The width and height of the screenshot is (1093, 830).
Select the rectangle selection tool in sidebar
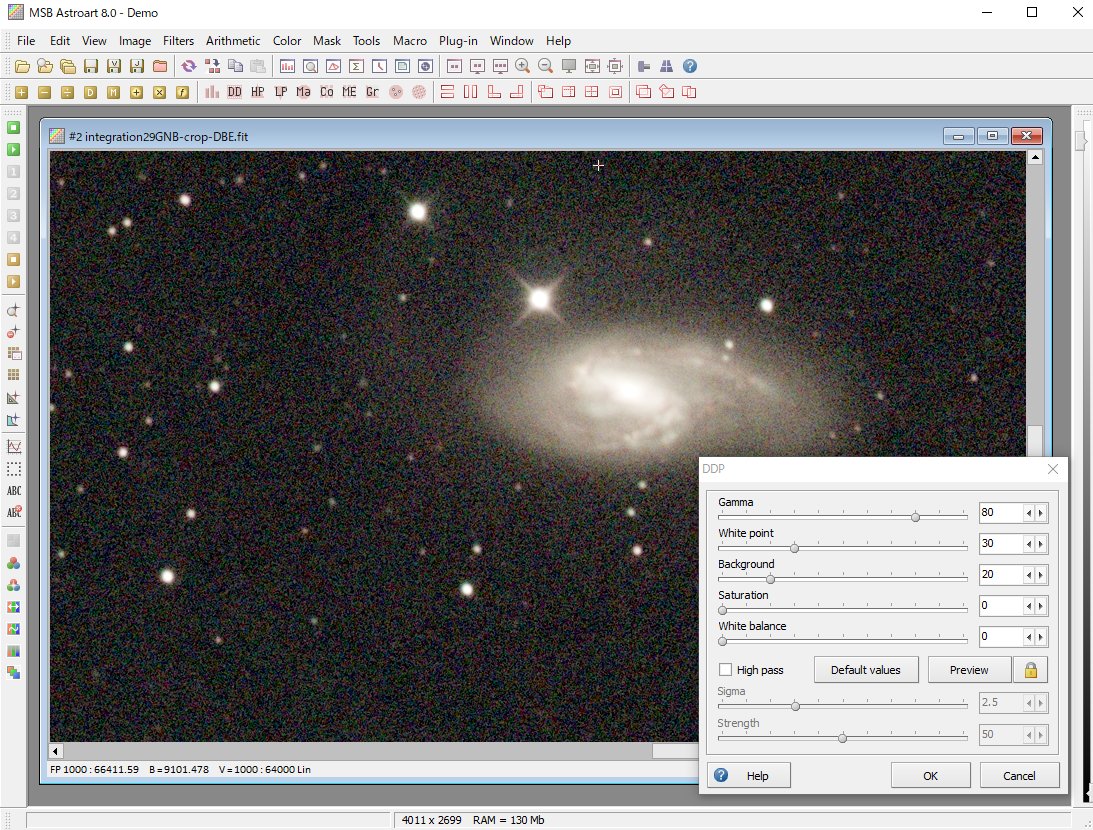click(14, 469)
